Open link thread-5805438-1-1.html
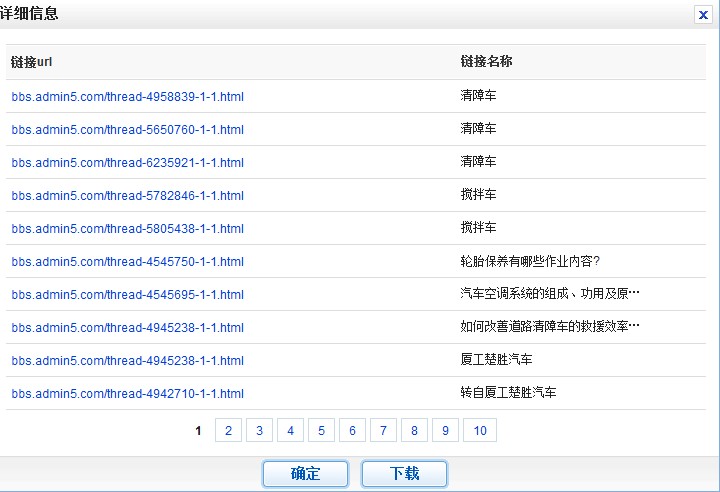This screenshot has width=720, height=492. pos(128,229)
